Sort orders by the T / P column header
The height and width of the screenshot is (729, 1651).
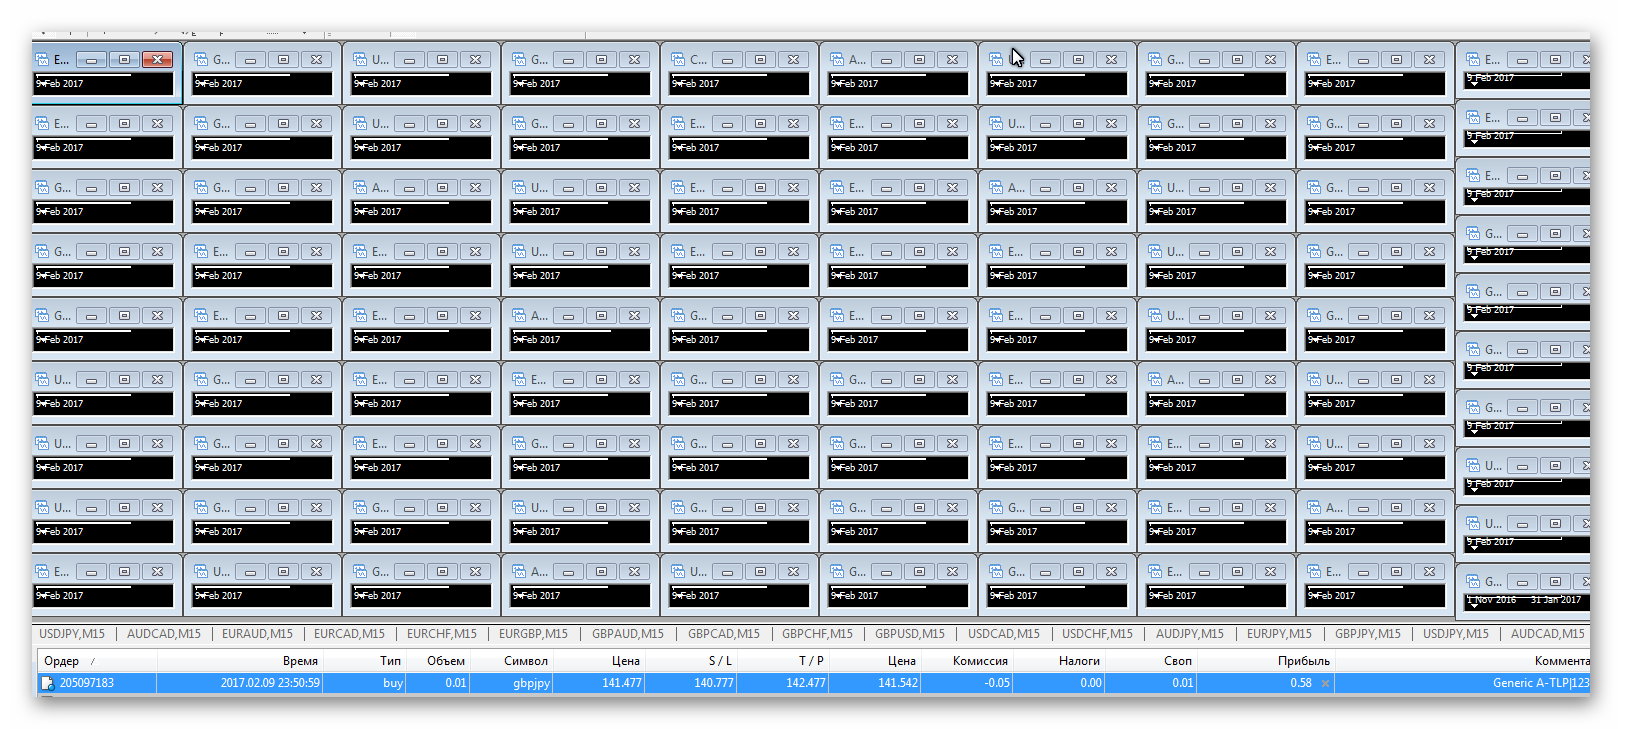(x=782, y=661)
